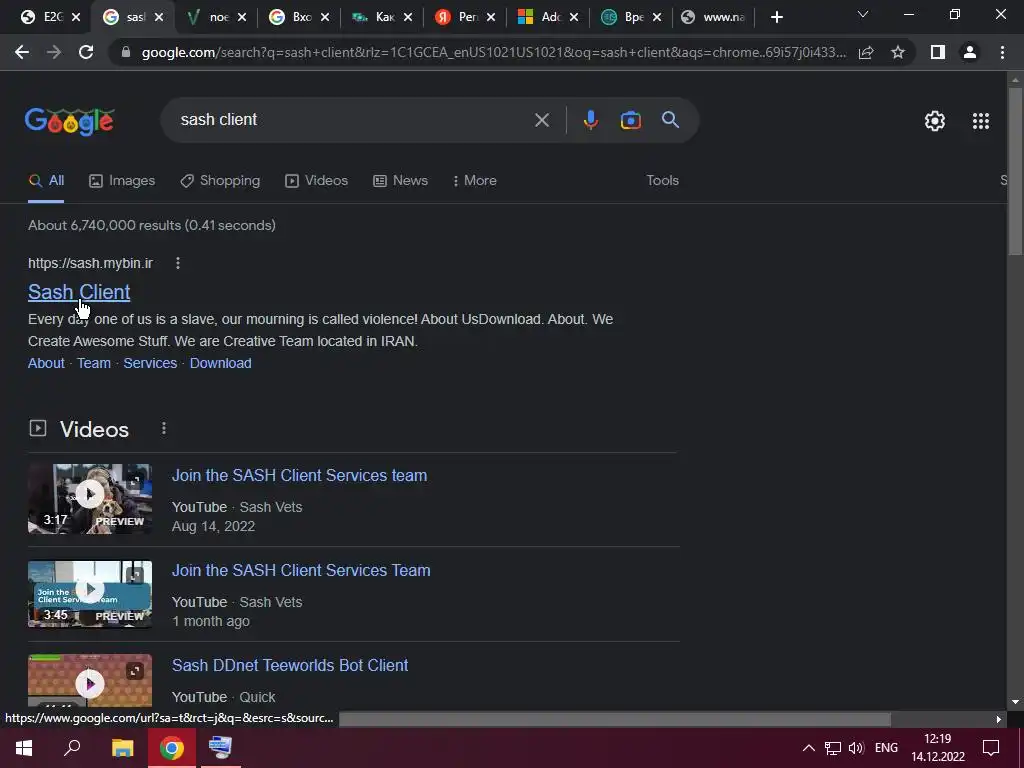Open the taskbar clock and date

pyautogui.click(x=938, y=748)
